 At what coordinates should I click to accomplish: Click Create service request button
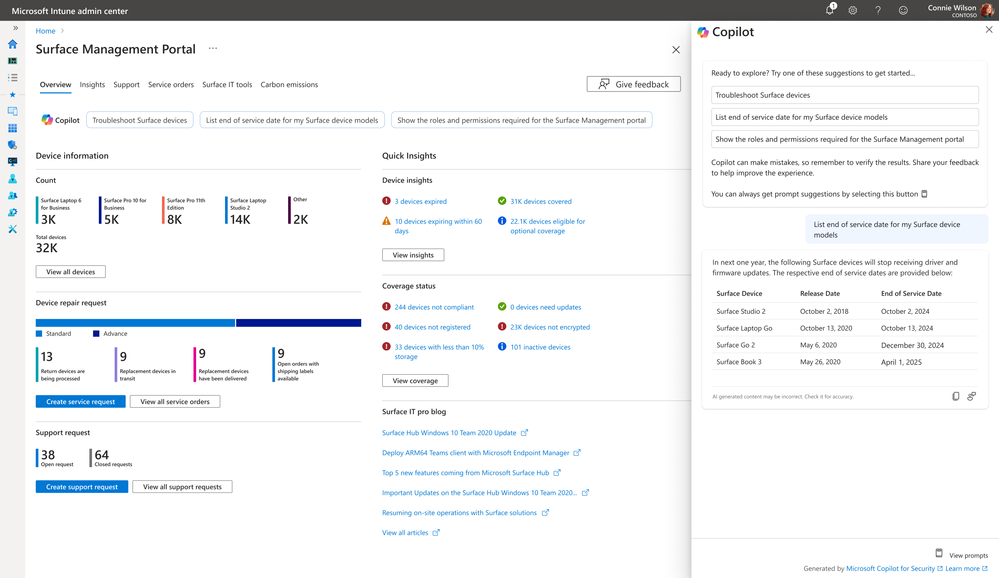81,402
